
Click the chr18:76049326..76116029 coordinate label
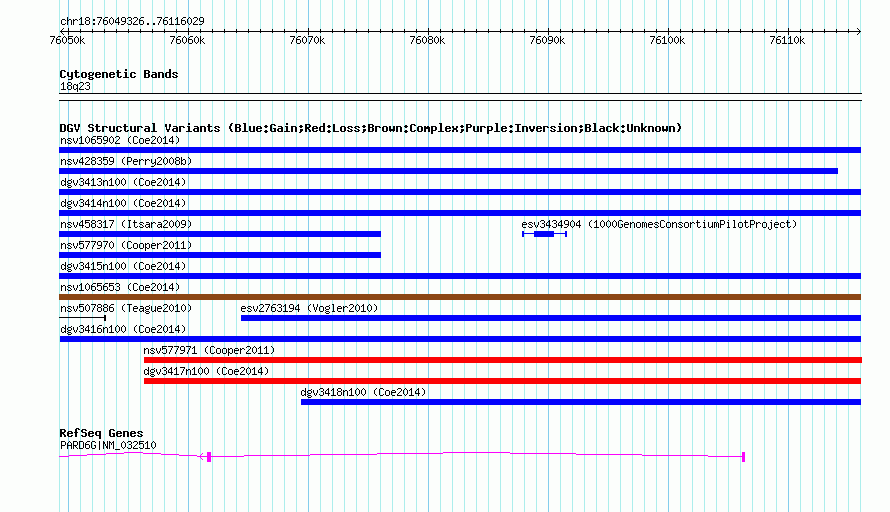tap(132, 21)
